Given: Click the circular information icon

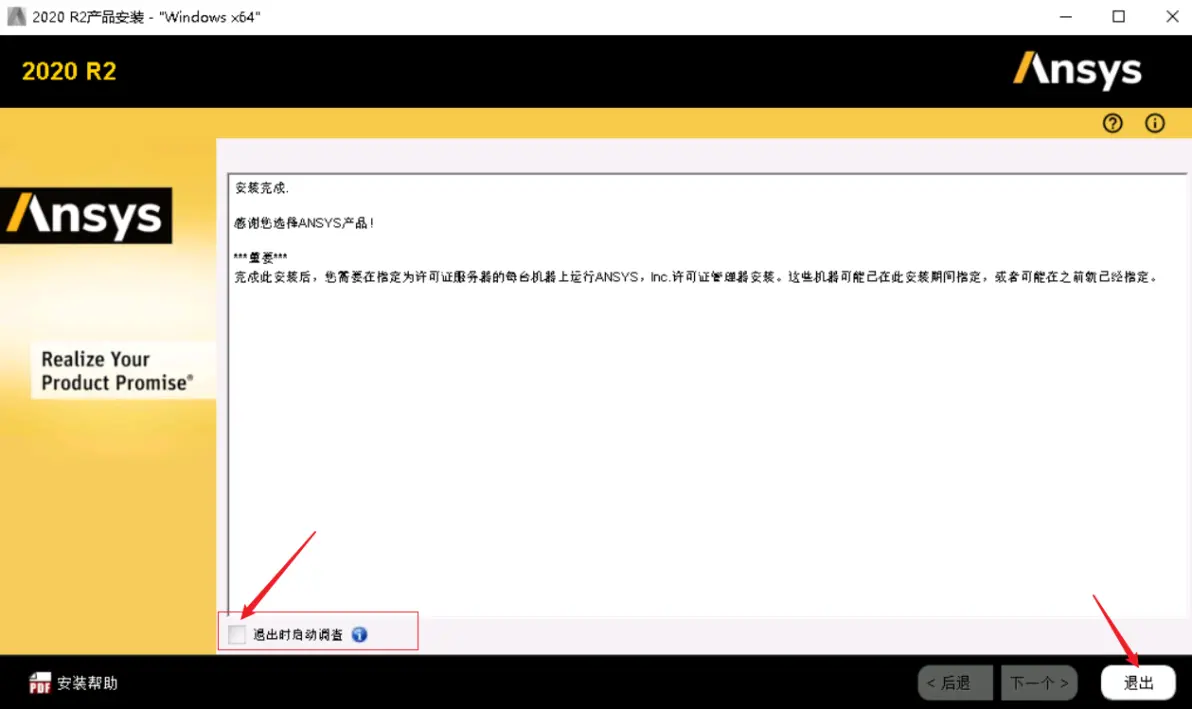Looking at the screenshot, I should click(1154, 122).
